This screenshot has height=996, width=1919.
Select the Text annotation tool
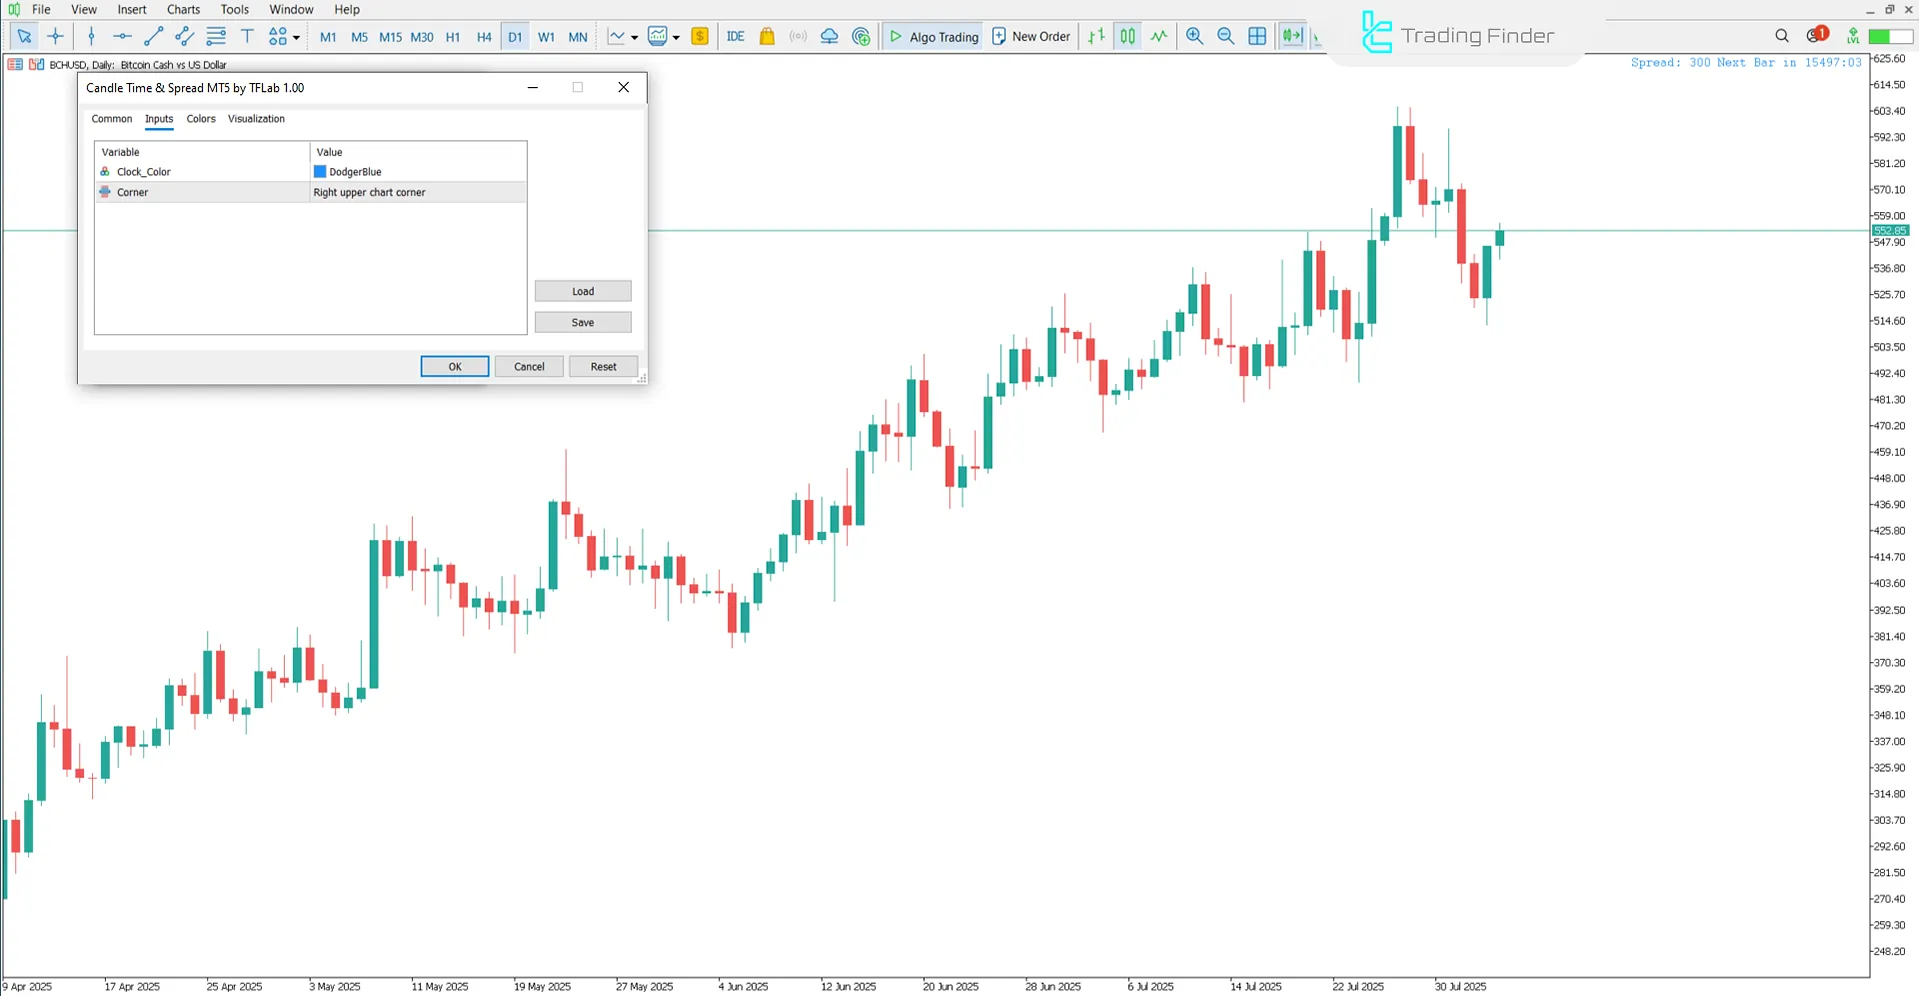point(247,36)
